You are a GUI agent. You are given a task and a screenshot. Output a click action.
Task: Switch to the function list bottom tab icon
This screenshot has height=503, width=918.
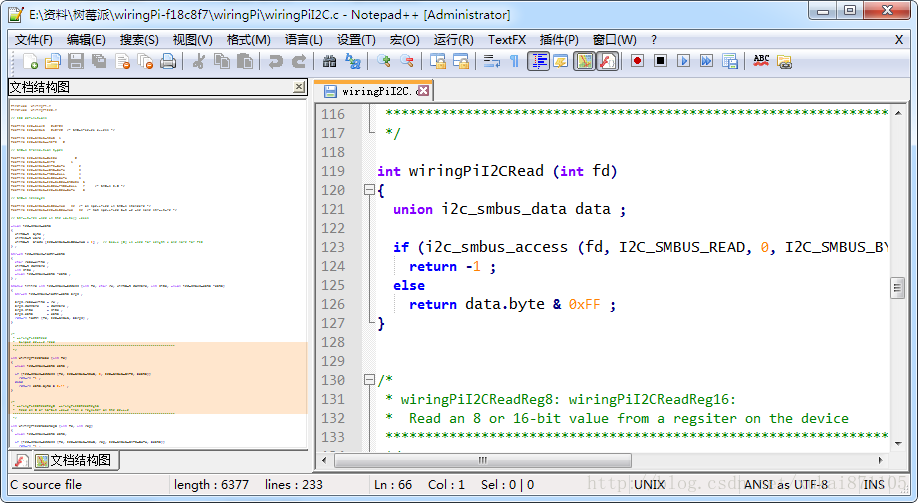(21, 461)
